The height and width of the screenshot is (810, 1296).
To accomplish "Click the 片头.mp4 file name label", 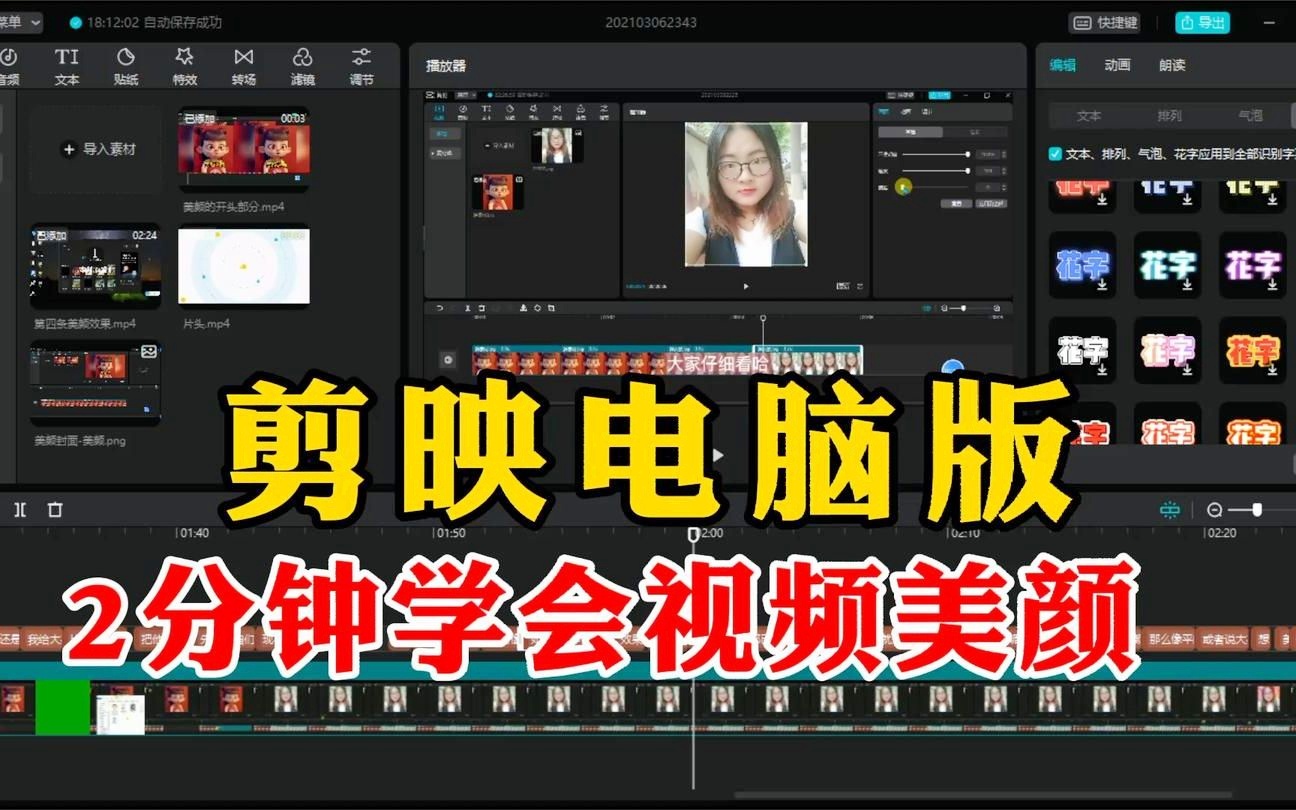I will pyautogui.click(x=206, y=324).
